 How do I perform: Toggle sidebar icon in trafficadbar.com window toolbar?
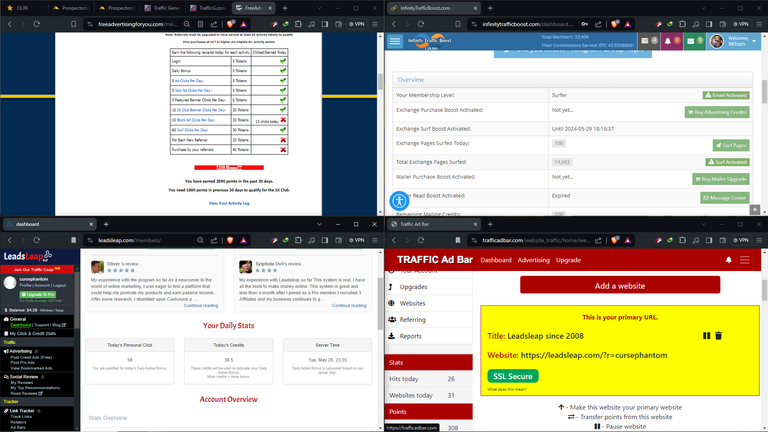709,240
